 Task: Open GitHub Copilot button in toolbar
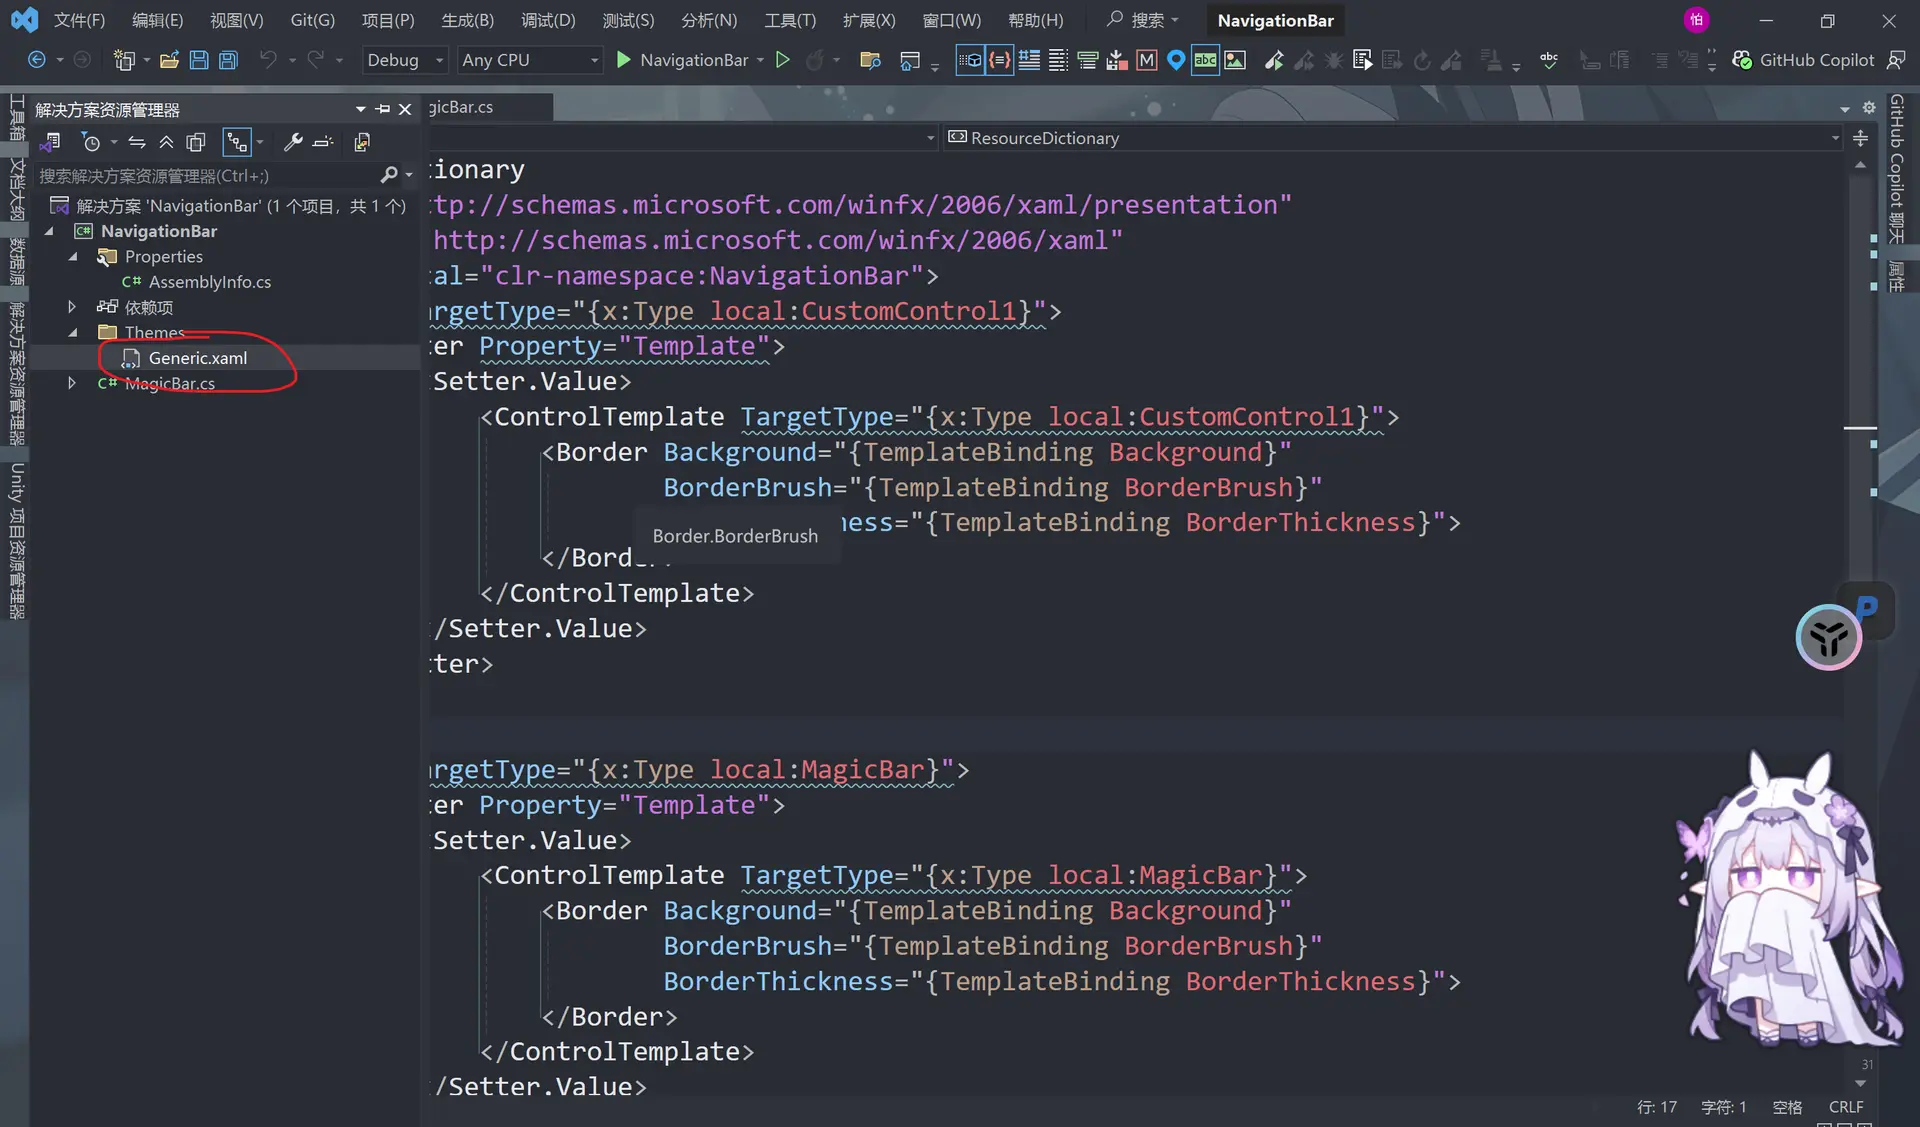[x=1803, y=60]
